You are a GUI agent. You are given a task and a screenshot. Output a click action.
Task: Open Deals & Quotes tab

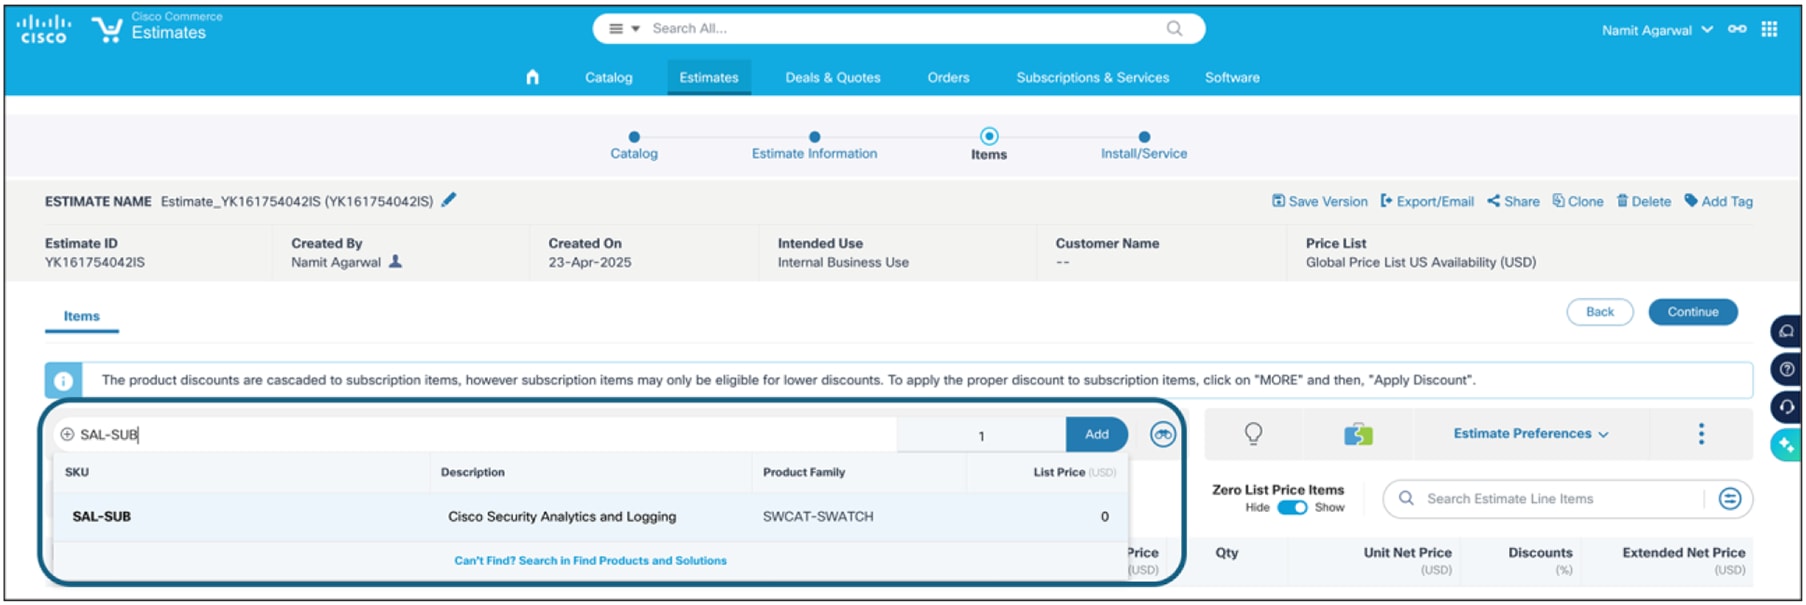pos(833,77)
